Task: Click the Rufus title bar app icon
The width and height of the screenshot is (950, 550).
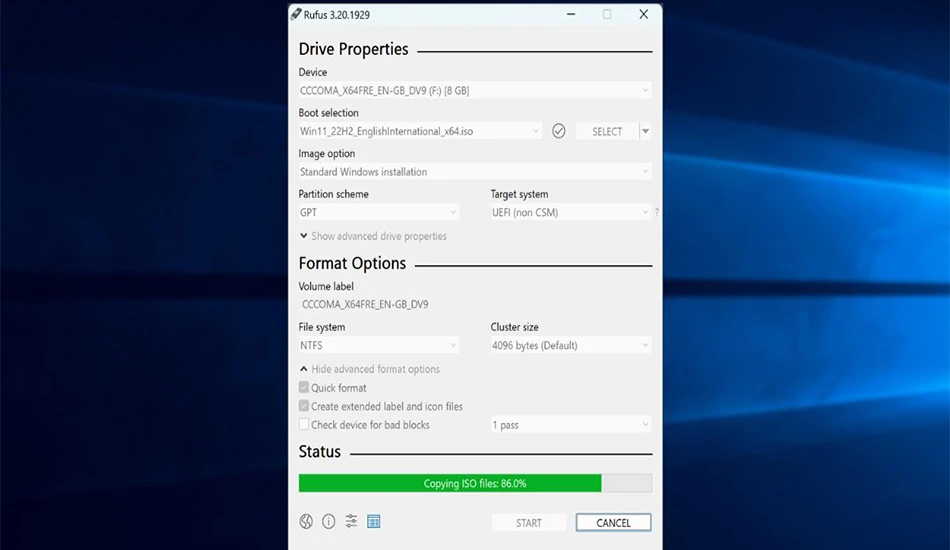Action: click(x=296, y=14)
